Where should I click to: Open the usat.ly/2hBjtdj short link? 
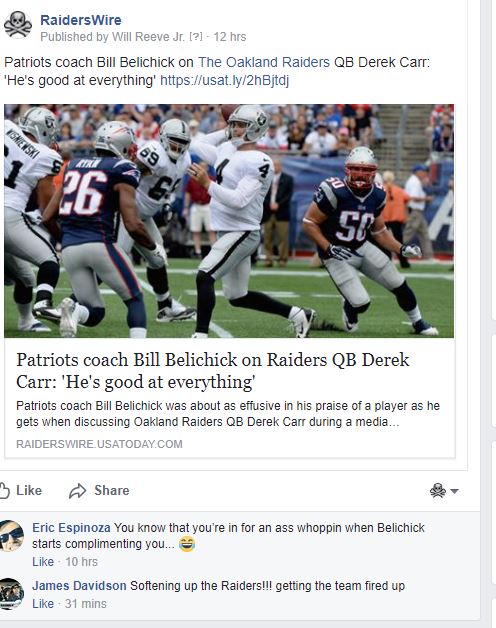pos(224,81)
